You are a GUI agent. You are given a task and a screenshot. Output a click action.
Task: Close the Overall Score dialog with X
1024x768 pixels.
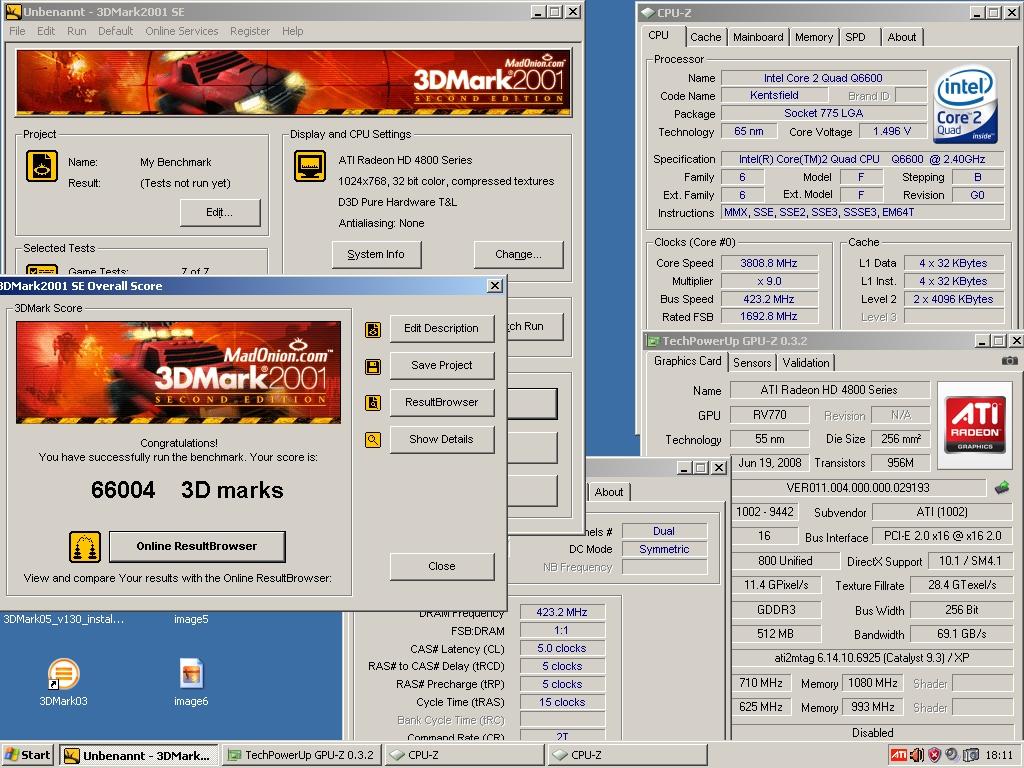pyautogui.click(x=495, y=285)
